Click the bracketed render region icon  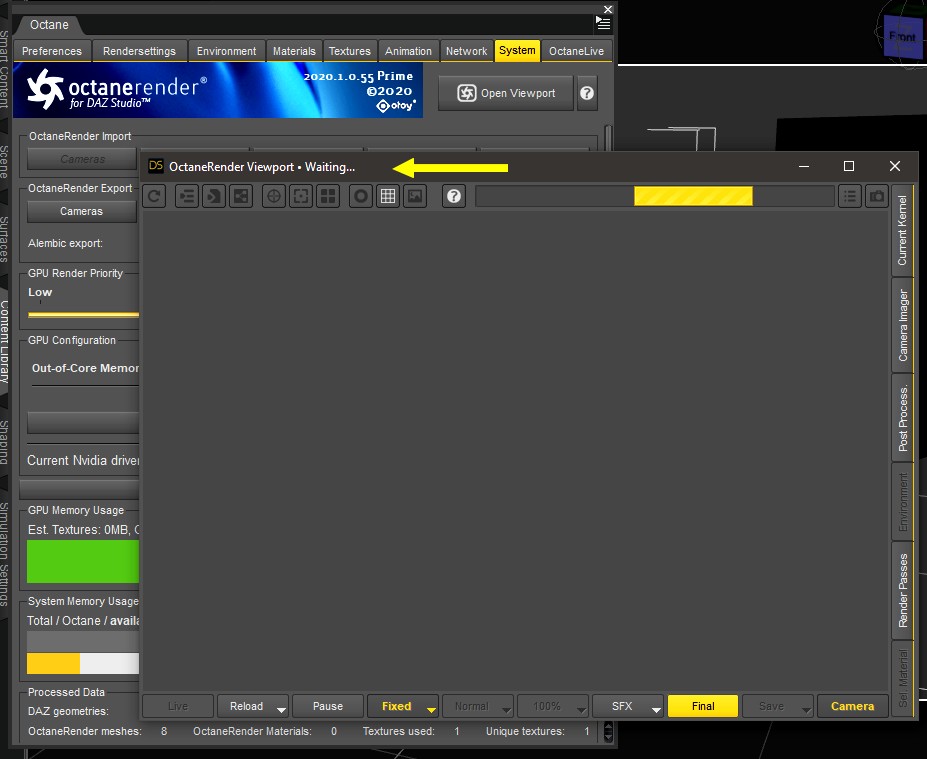(x=301, y=196)
